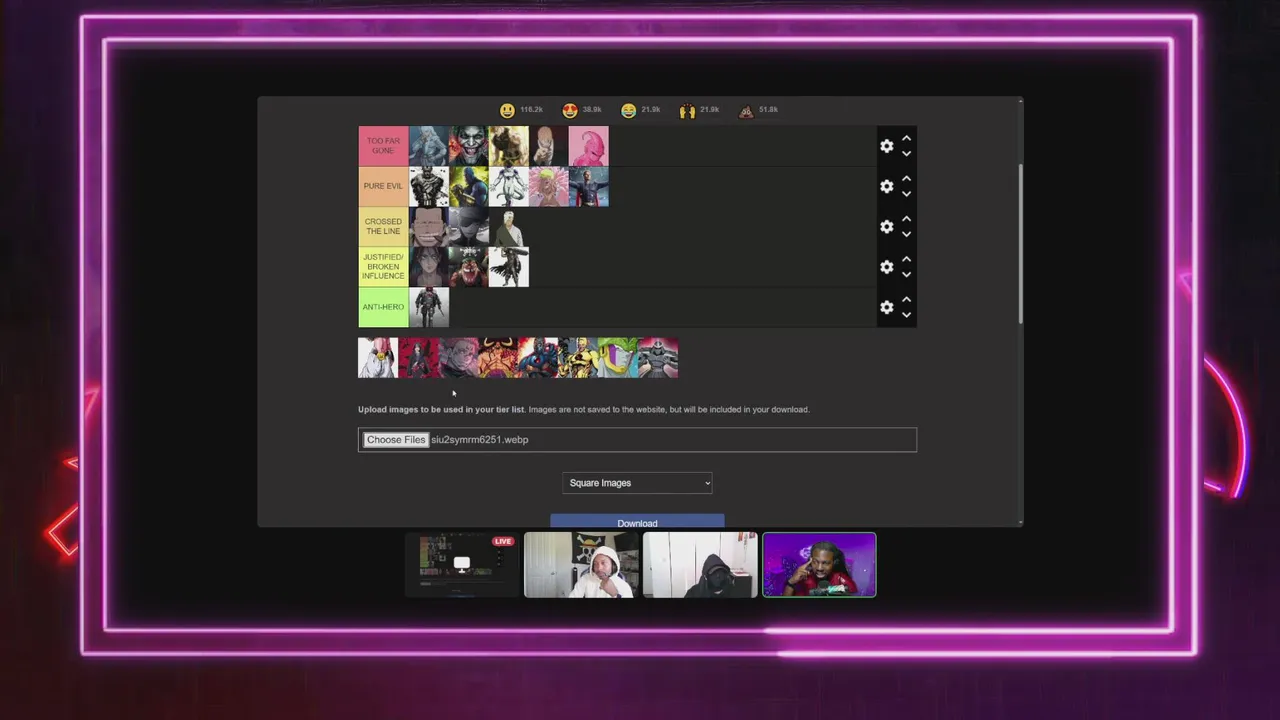The image size is (1280, 720).
Task: Click the page vertical scrollbar
Action: (1020, 243)
